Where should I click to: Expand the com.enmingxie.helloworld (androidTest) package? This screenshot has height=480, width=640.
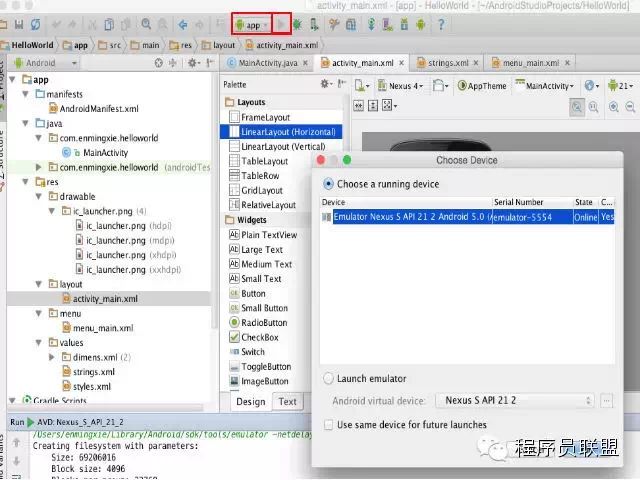[x=38, y=167]
